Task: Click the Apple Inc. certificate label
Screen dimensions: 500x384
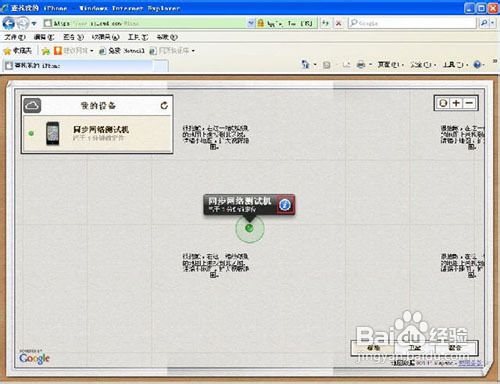Action: tap(289, 23)
